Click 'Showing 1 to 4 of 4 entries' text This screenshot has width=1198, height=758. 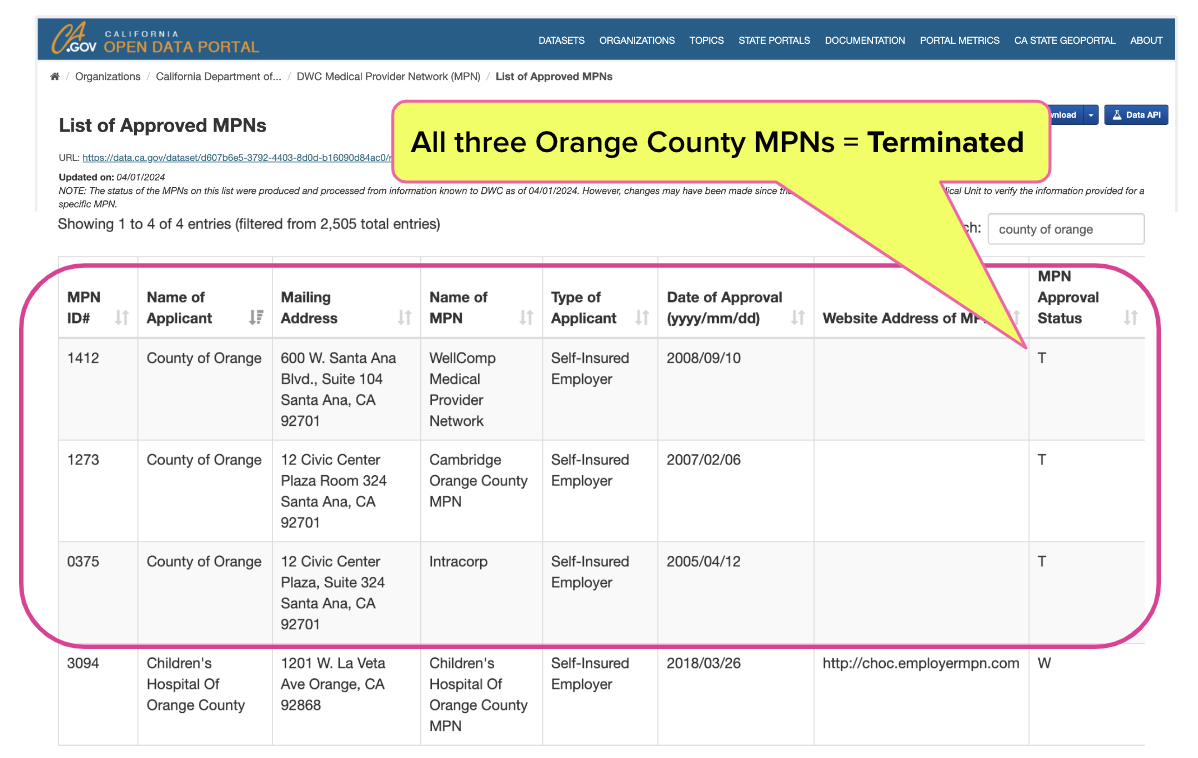tap(249, 224)
